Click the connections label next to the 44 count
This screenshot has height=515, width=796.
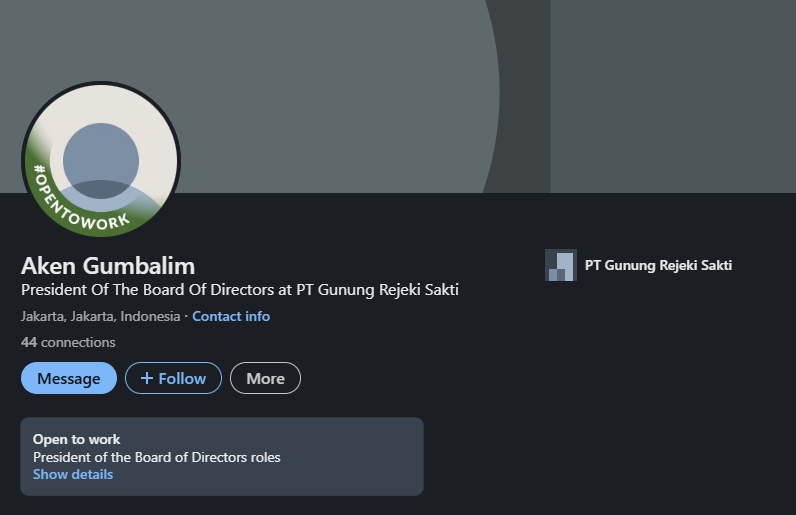78,342
